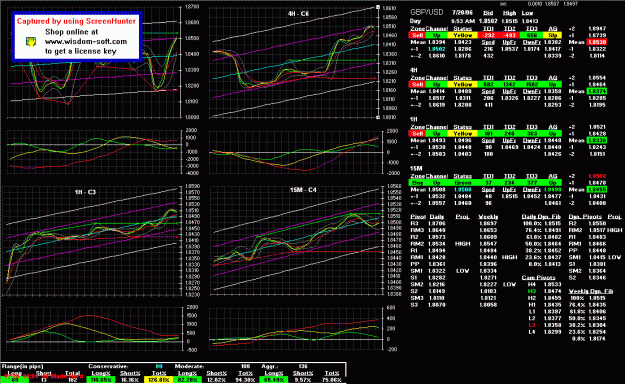Click inside the 15M - C4 price channel chart
625x384 pixels.
pos(295,240)
